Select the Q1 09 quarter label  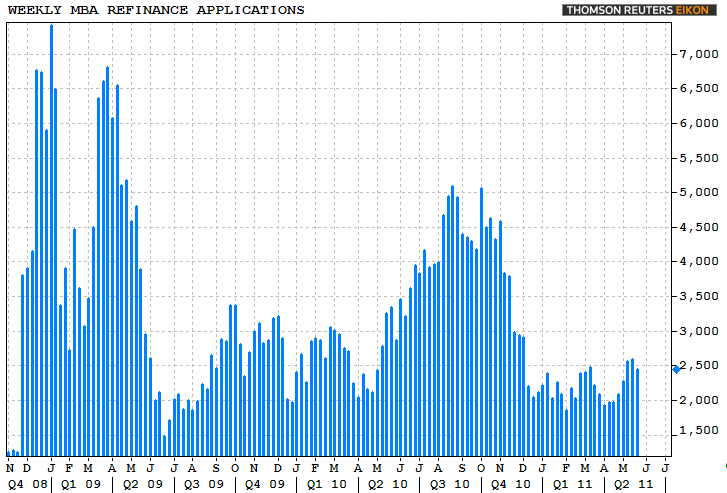point(80,485)
